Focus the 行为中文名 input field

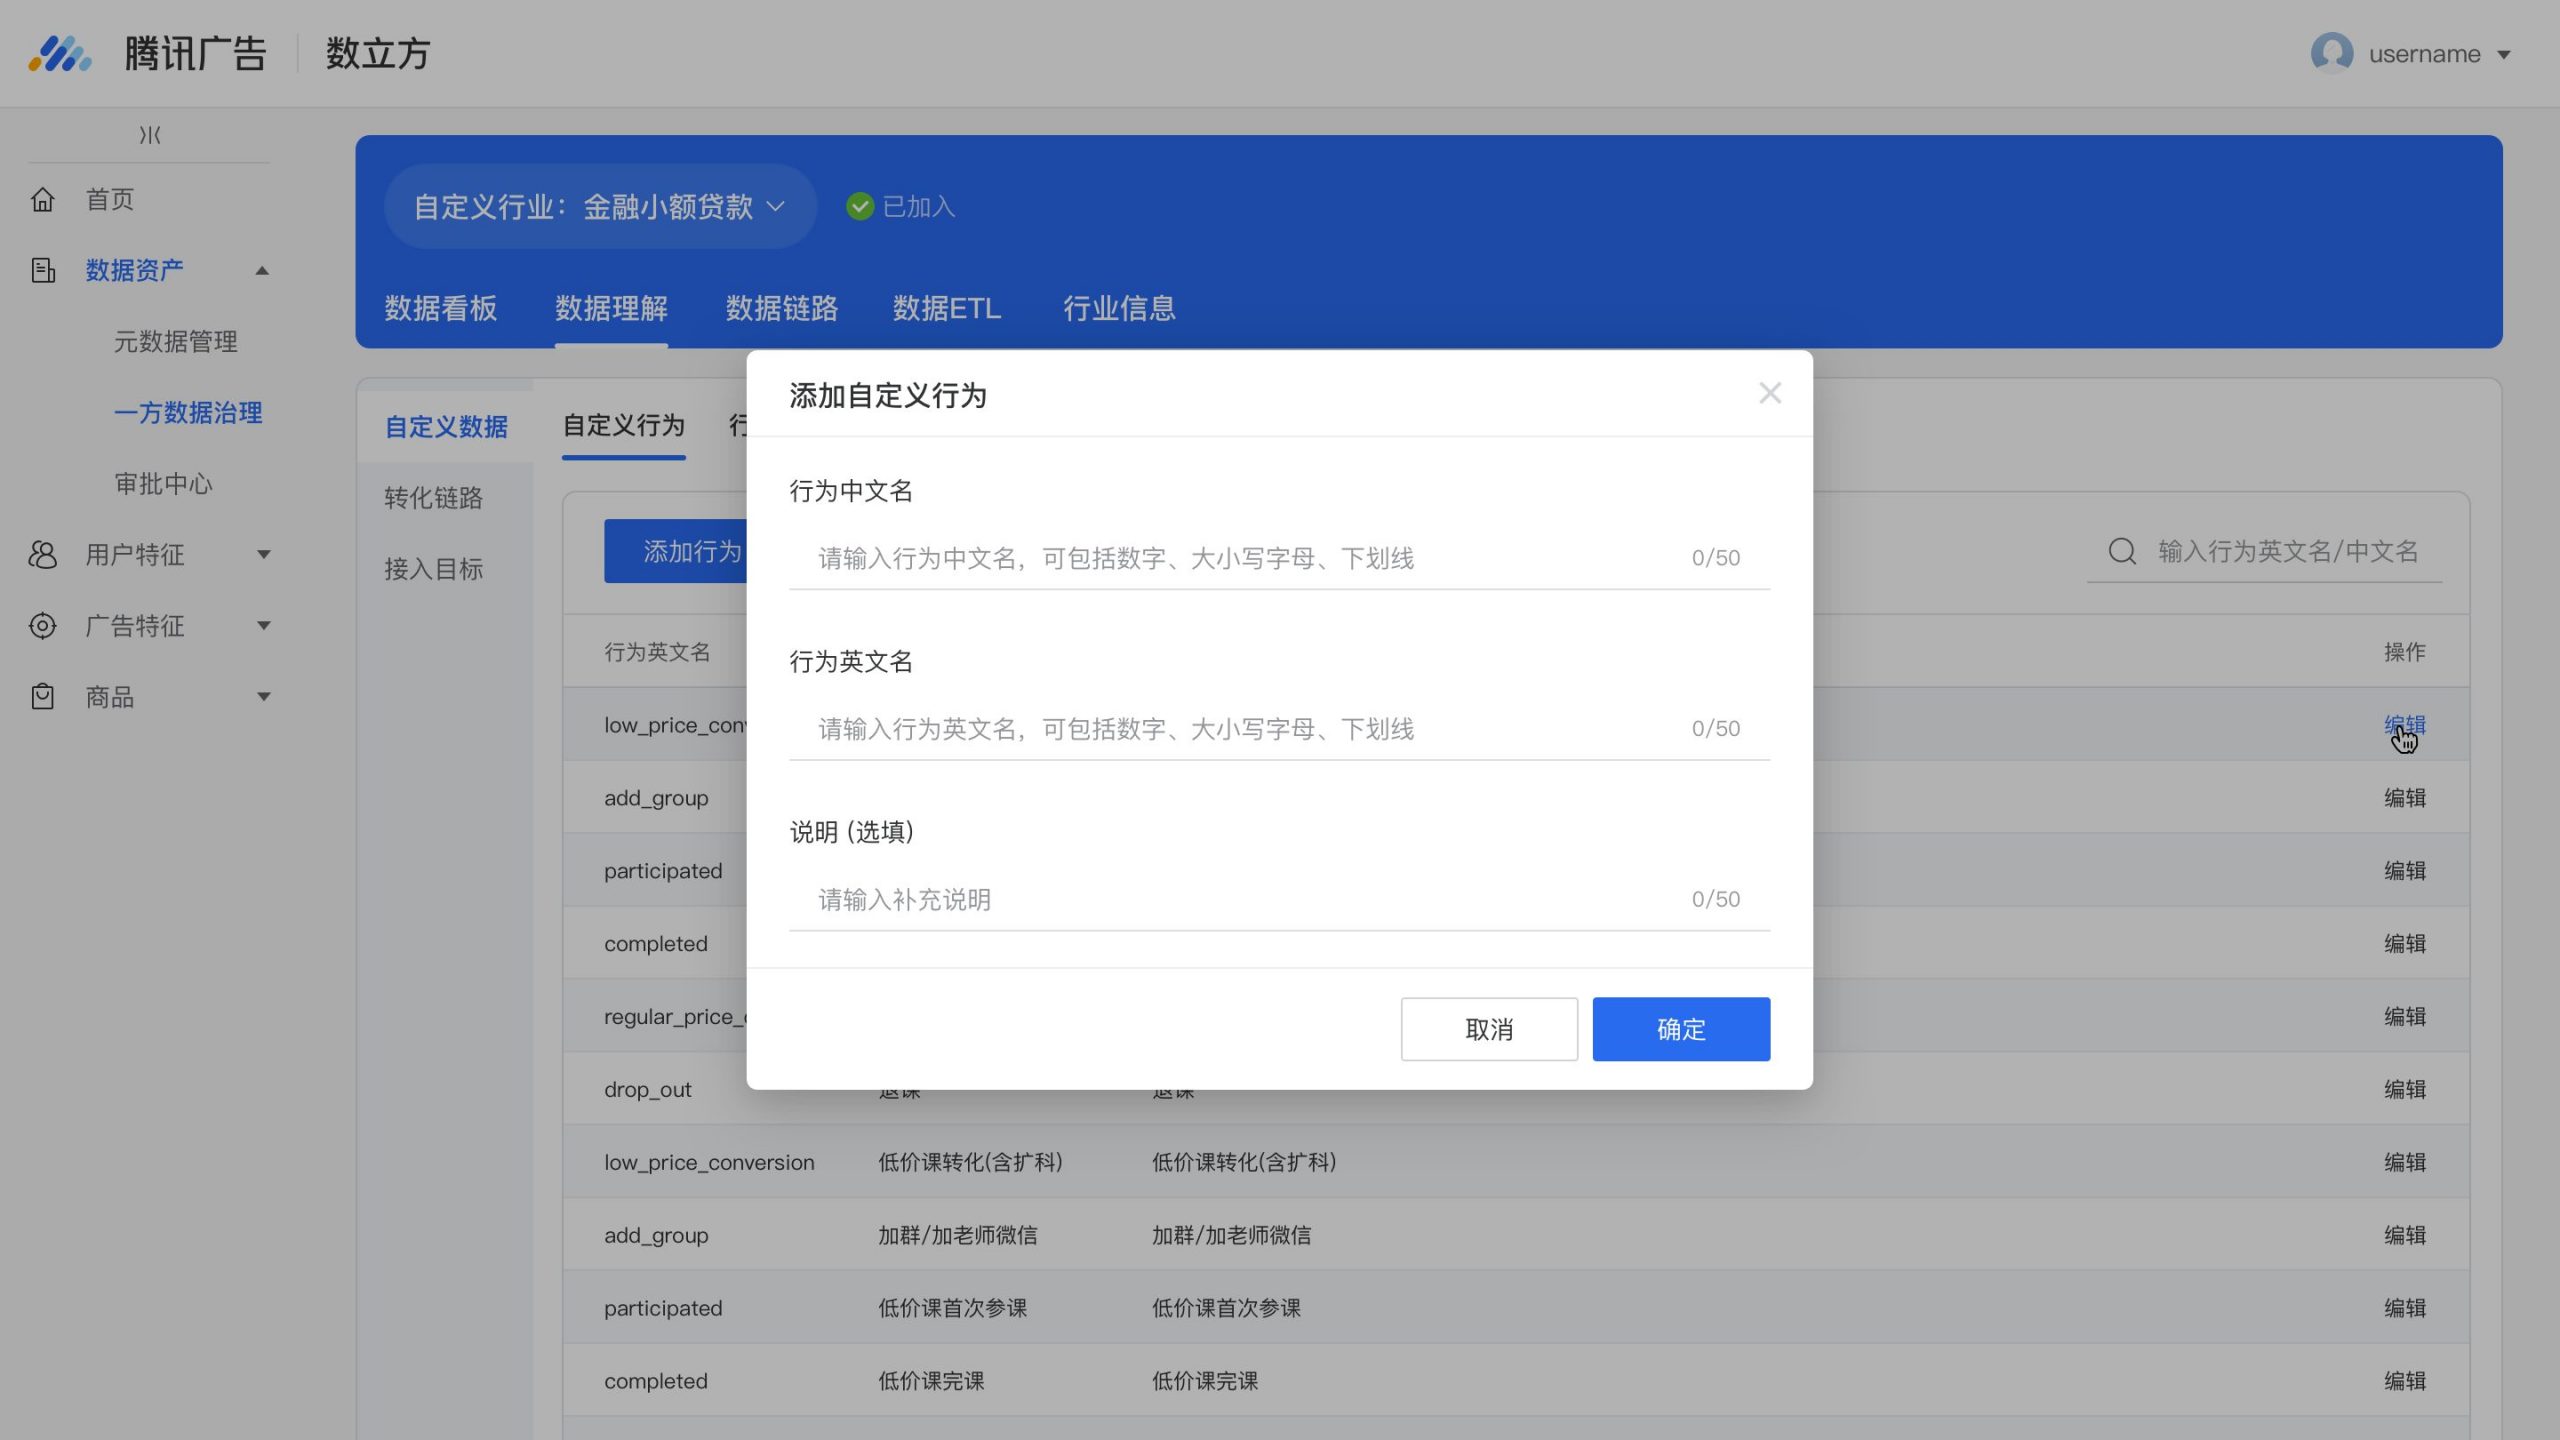point(1279,558)
